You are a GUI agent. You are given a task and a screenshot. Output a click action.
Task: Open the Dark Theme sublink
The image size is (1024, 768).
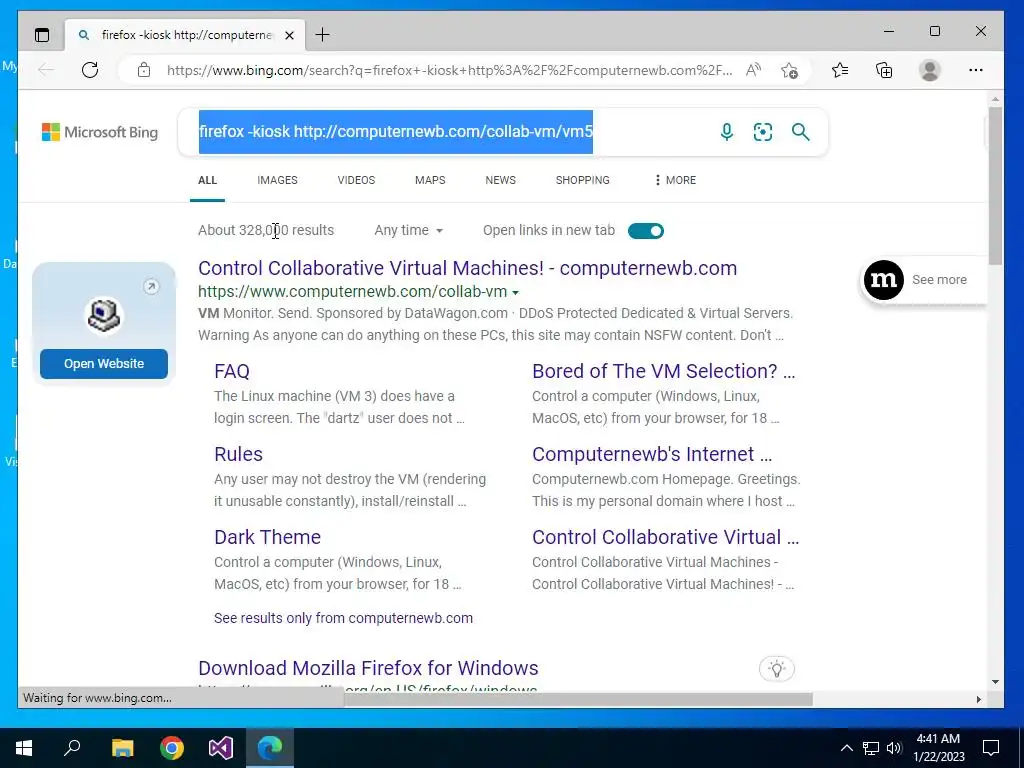coord(267,537)
